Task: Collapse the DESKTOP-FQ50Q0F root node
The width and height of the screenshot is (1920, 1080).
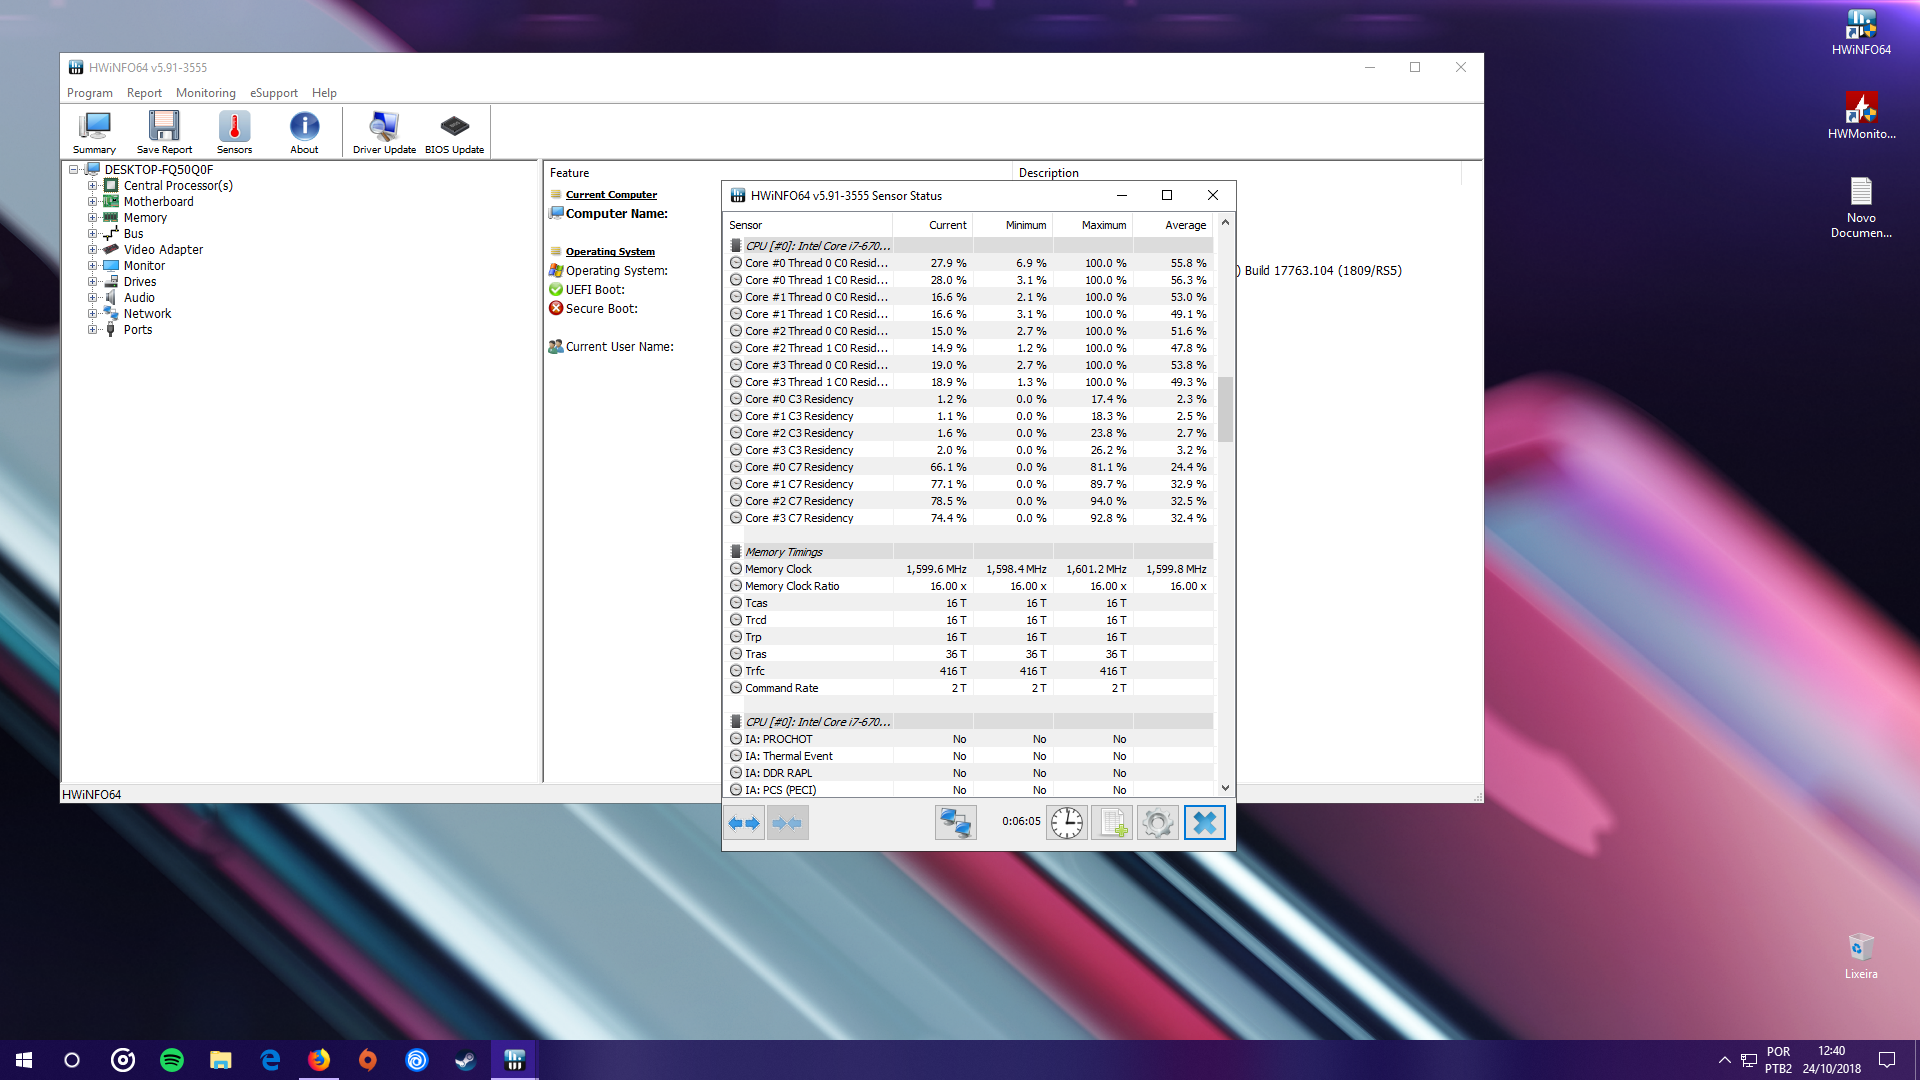Action: (73, 170)
